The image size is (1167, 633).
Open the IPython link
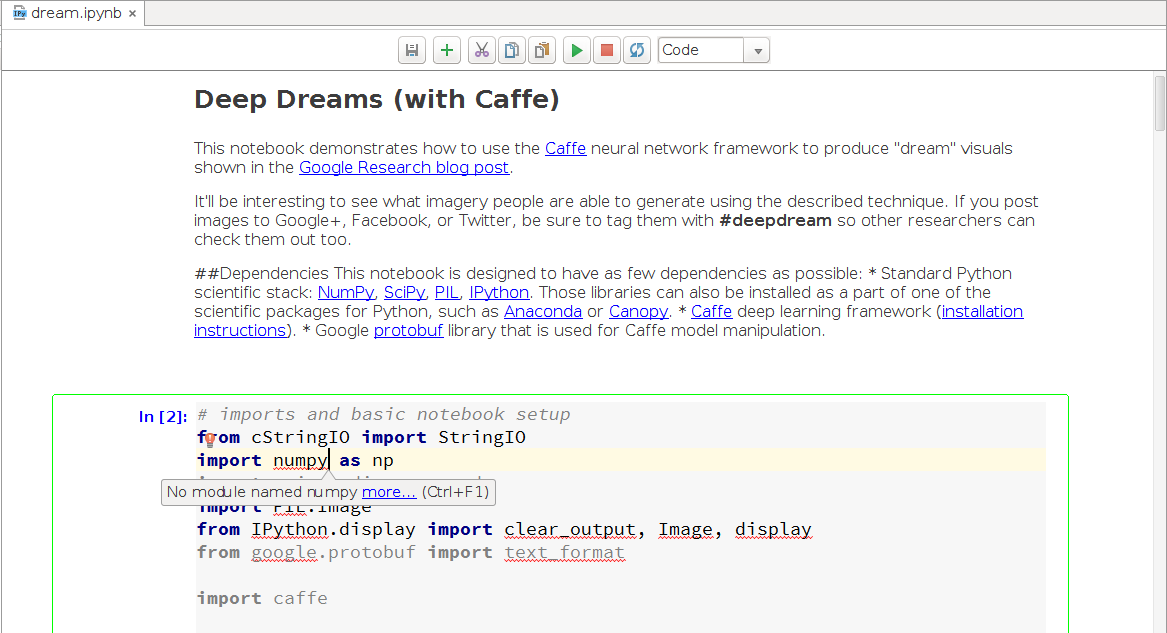[x=499, y=292]
